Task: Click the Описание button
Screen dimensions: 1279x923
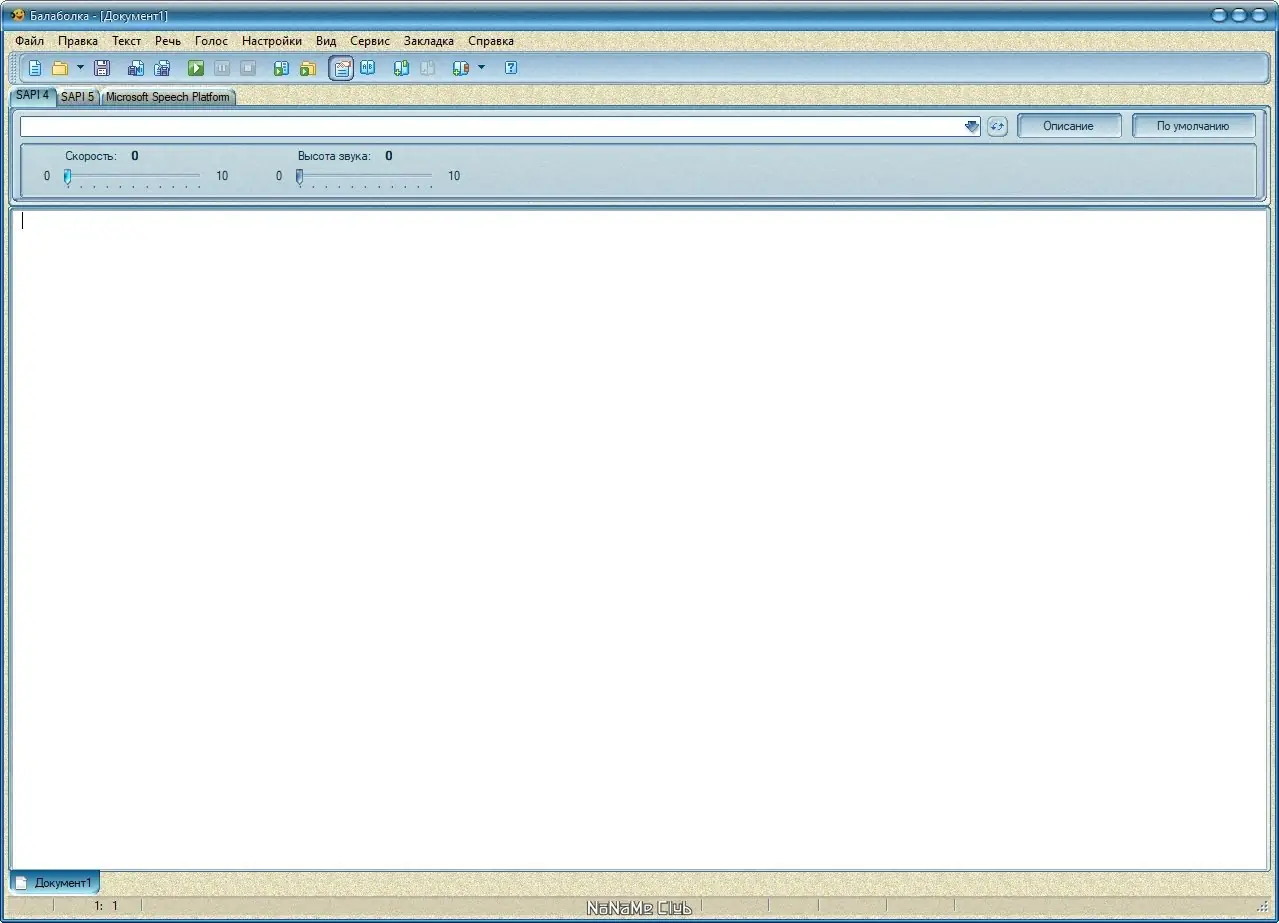Action: coord(1069,126)
